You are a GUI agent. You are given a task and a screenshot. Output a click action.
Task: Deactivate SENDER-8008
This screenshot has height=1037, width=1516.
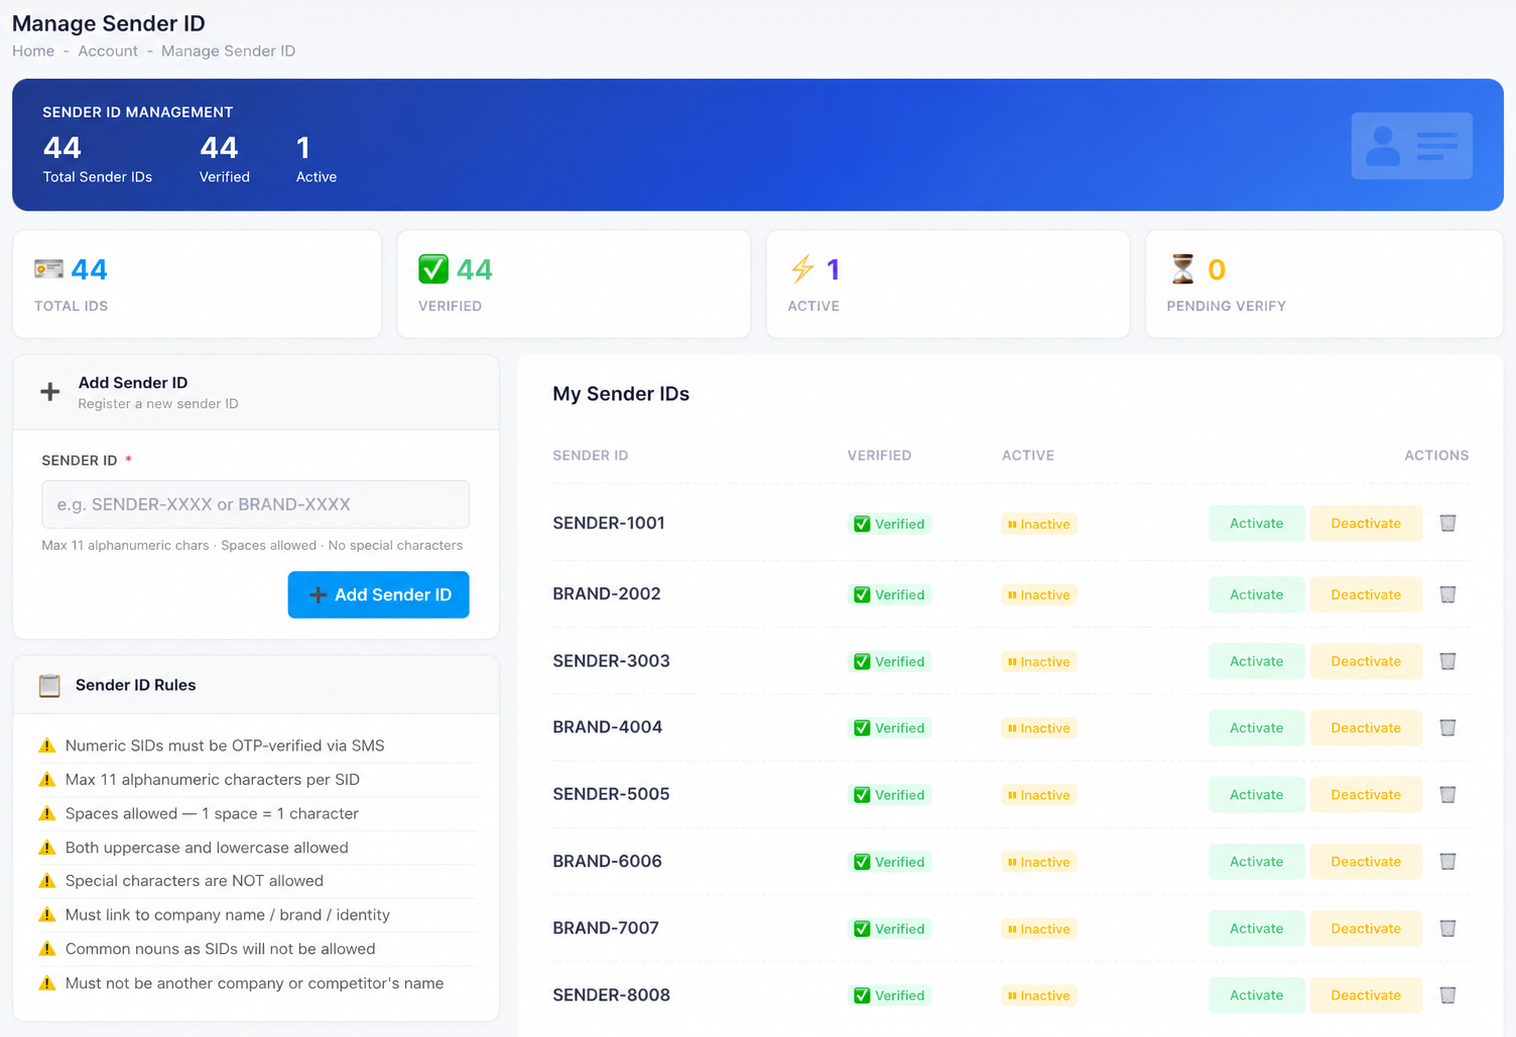[1366, 995]
